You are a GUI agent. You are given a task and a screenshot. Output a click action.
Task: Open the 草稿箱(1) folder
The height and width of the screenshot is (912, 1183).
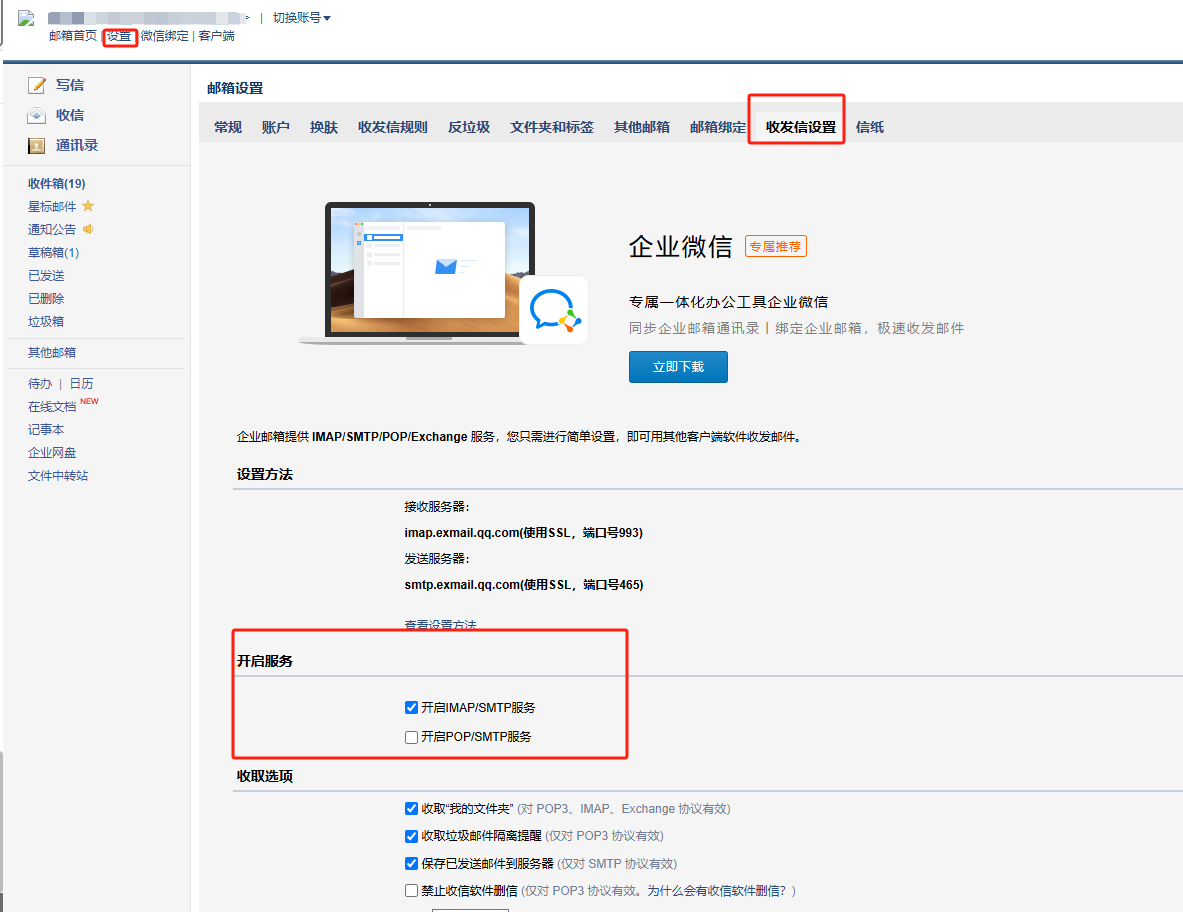click(54, 253)
